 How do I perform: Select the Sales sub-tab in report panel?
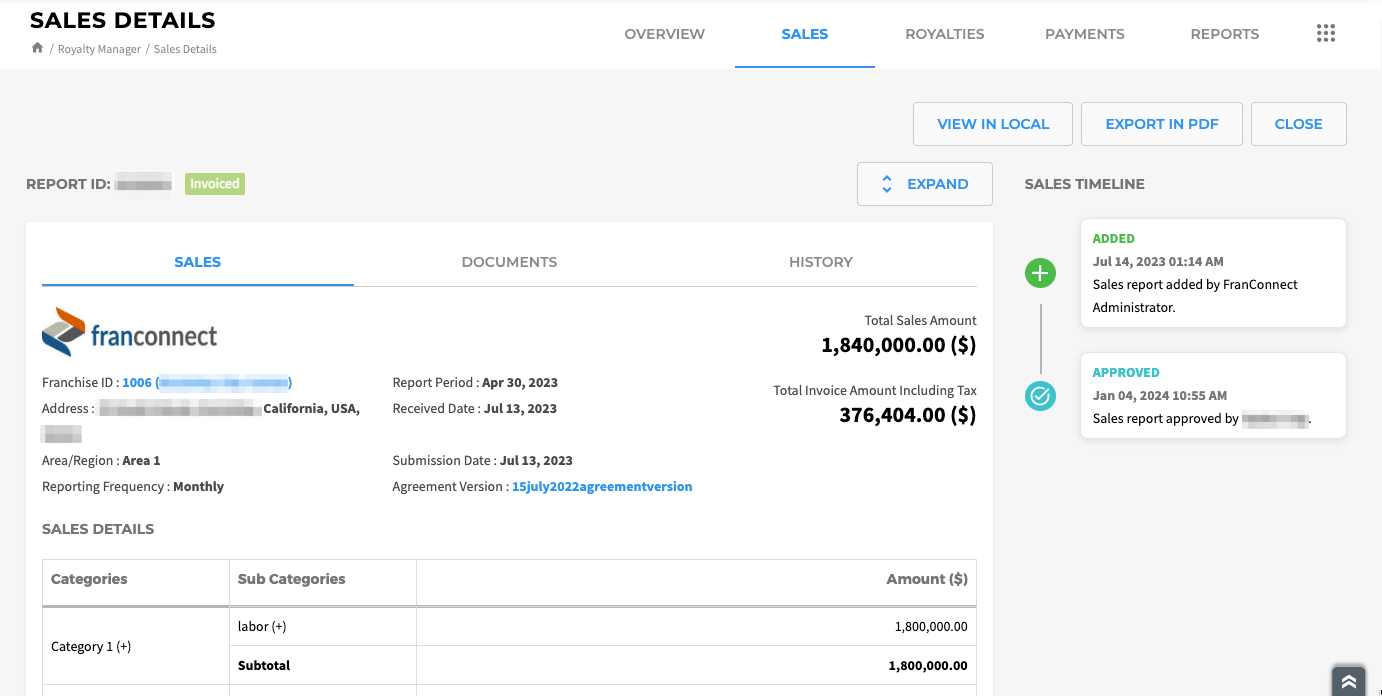click(x=198, y=262)
